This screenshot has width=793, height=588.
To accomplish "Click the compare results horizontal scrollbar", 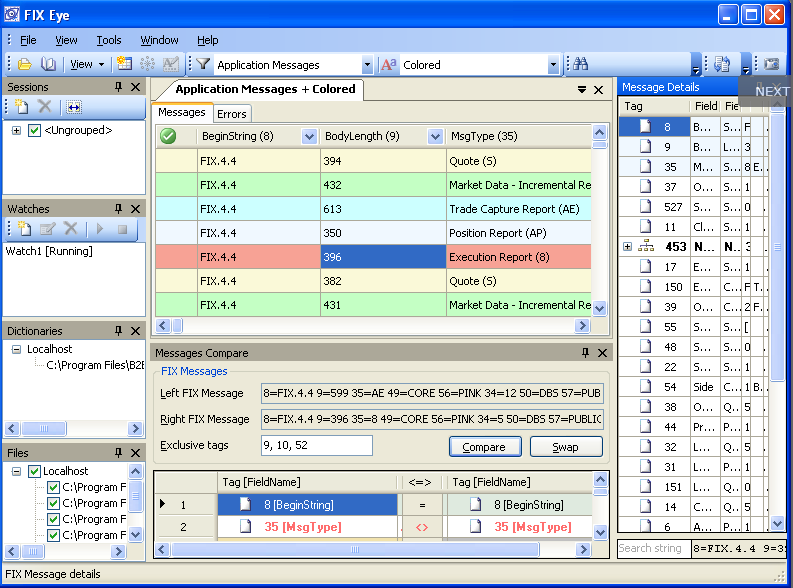I will click(x=355, y=549).
